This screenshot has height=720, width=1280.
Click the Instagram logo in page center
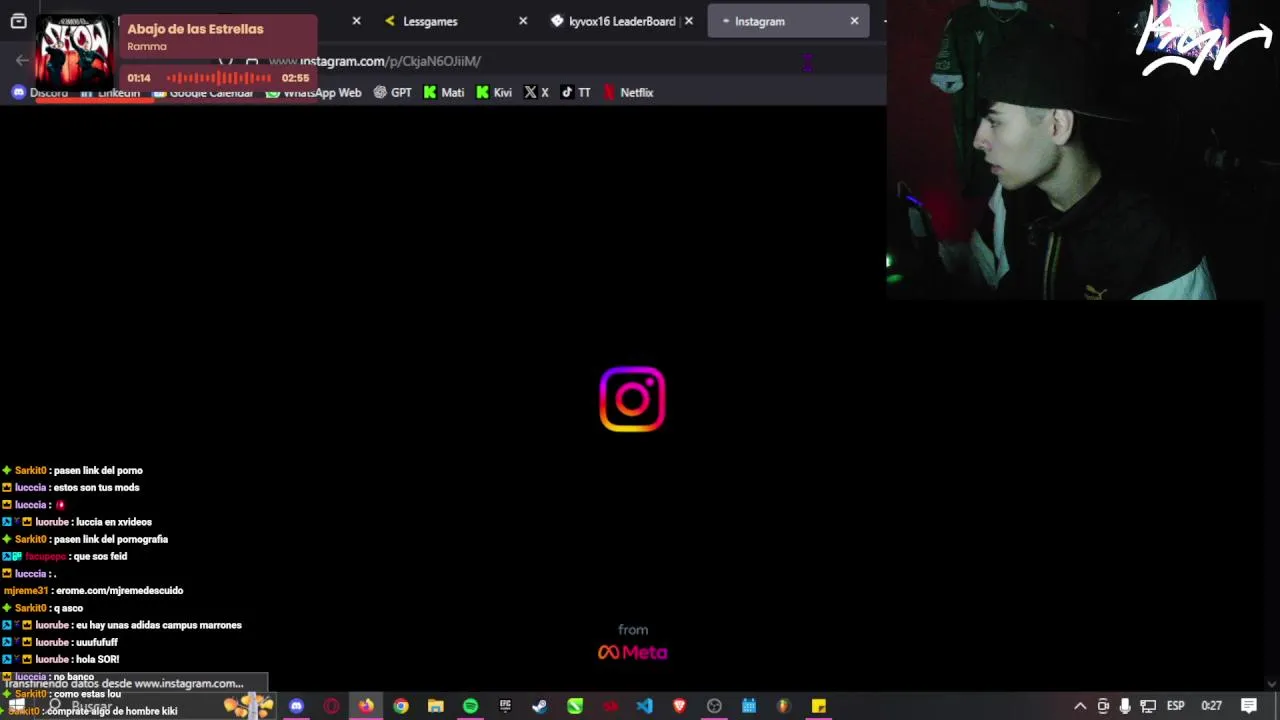(x=632, y=399)
